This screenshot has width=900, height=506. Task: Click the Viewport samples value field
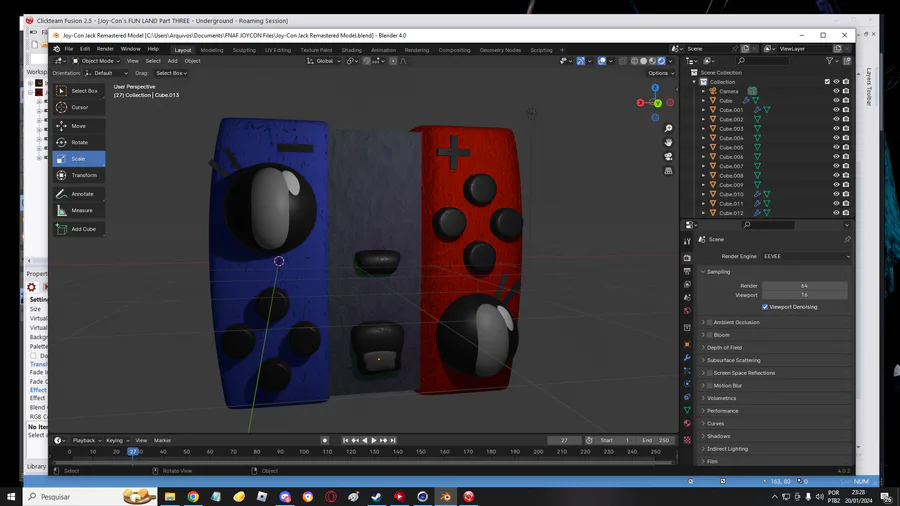coord(805,295)
